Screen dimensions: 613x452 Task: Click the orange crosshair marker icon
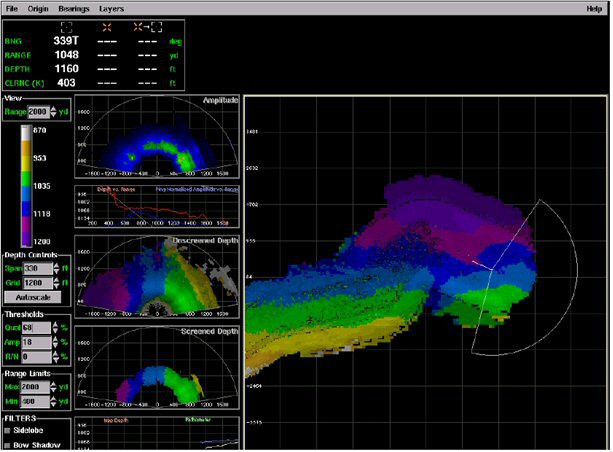(x=107, y=27)
